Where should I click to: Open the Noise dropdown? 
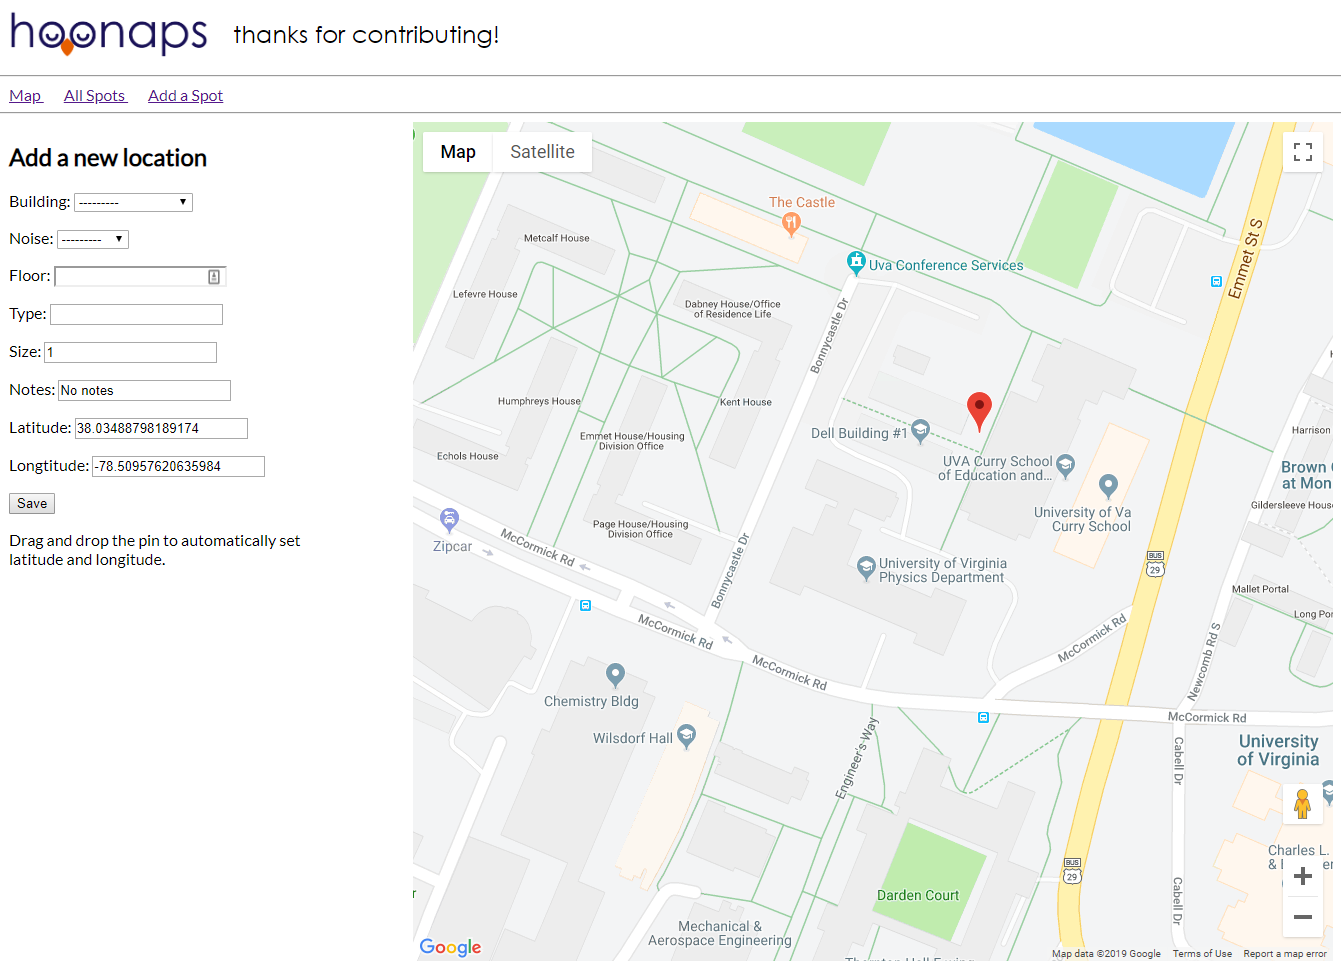click(x=93, y=239)
